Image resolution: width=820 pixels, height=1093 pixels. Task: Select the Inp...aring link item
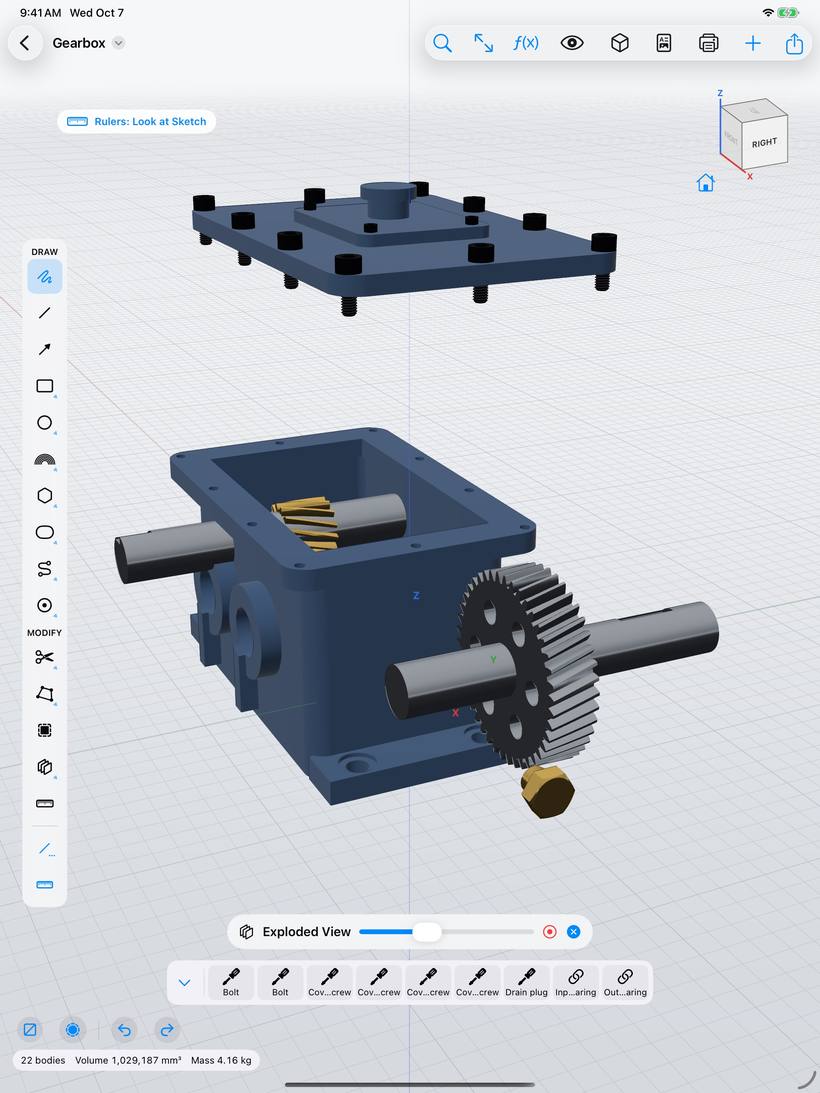(x=576, y=983)
